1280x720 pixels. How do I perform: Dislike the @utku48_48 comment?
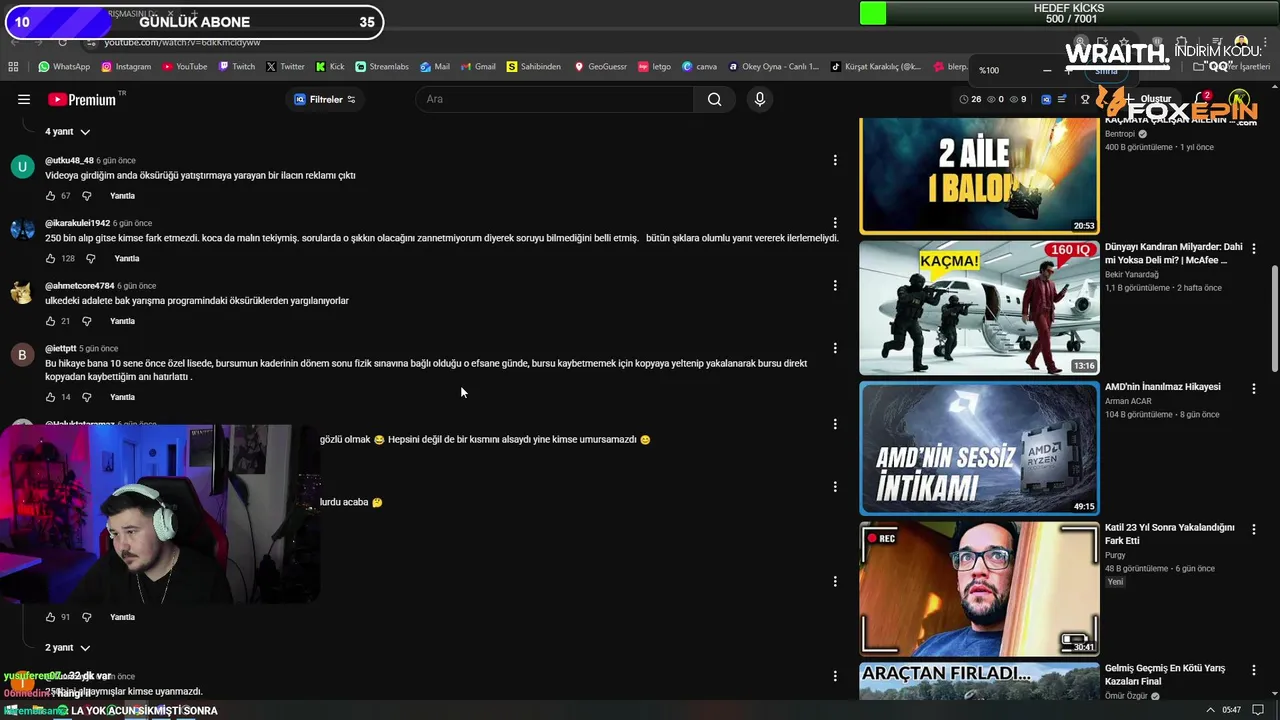click(x=86, y=196)
